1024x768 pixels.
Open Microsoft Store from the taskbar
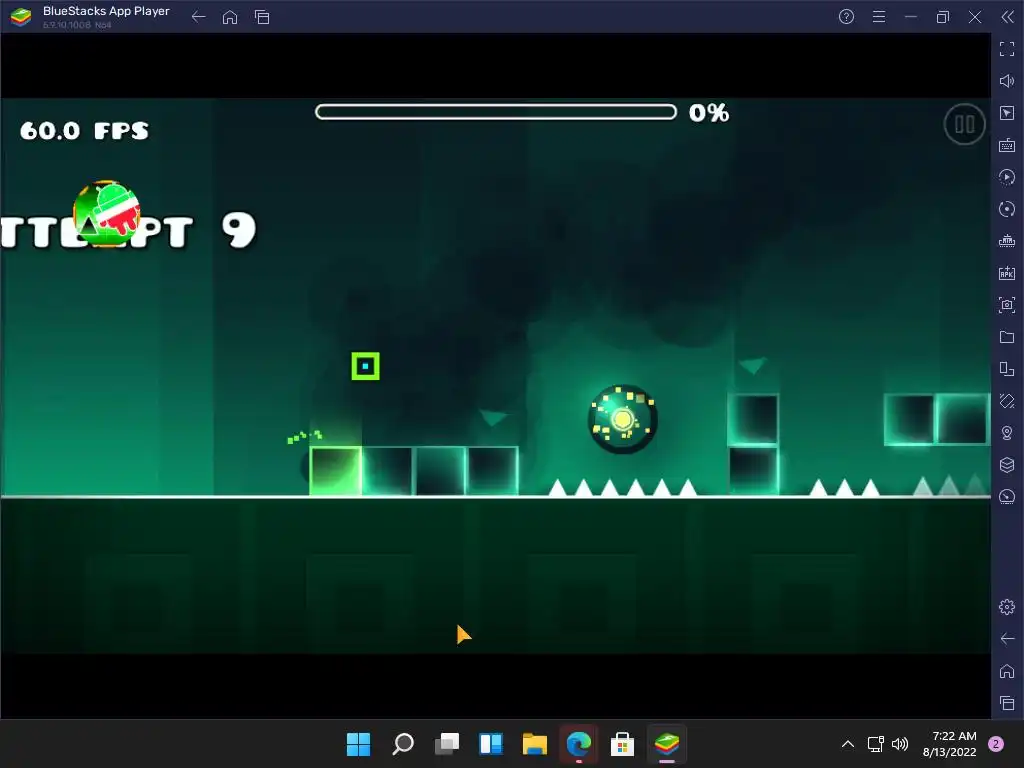point(622,744)
